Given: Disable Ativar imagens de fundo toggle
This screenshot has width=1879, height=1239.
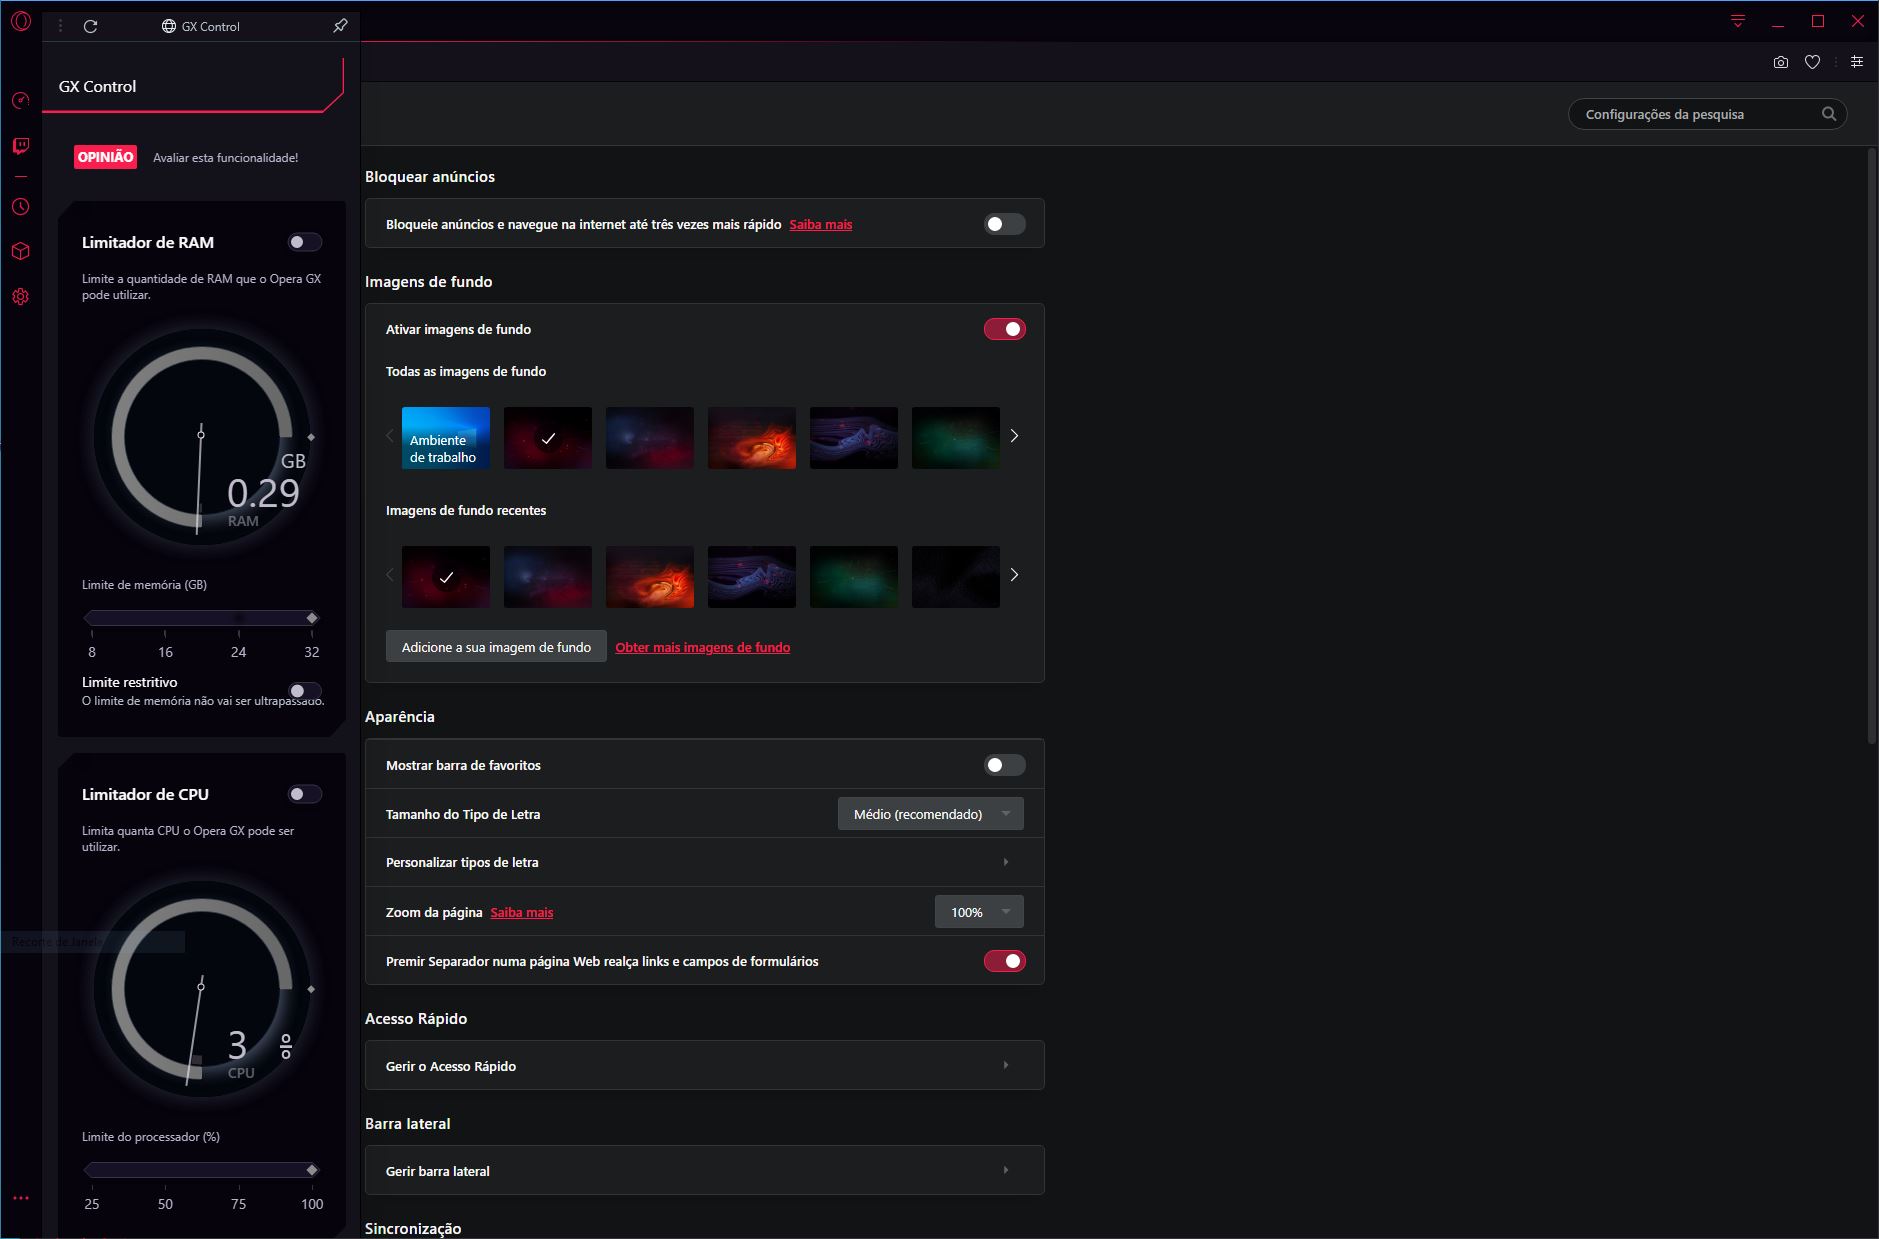Looking at the screenshot, I should 1005,329.
